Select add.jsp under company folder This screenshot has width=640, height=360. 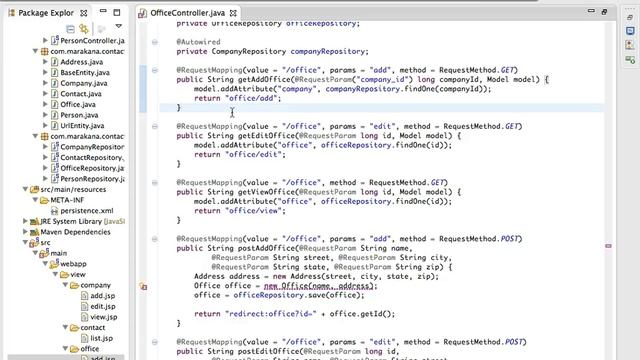(102, 296)
